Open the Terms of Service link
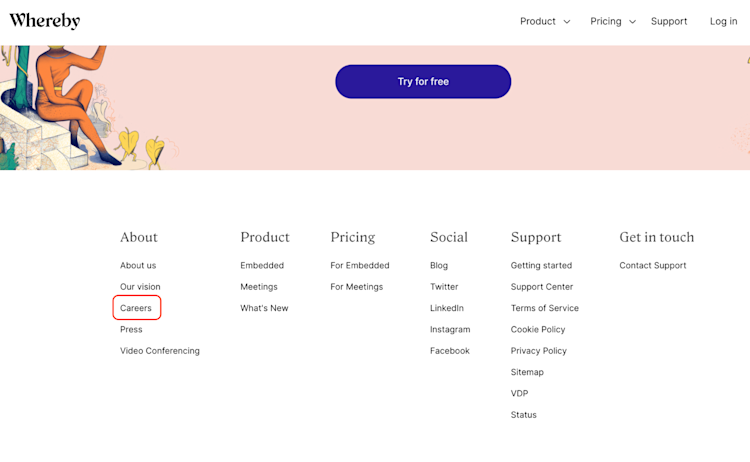 (544, 308)
